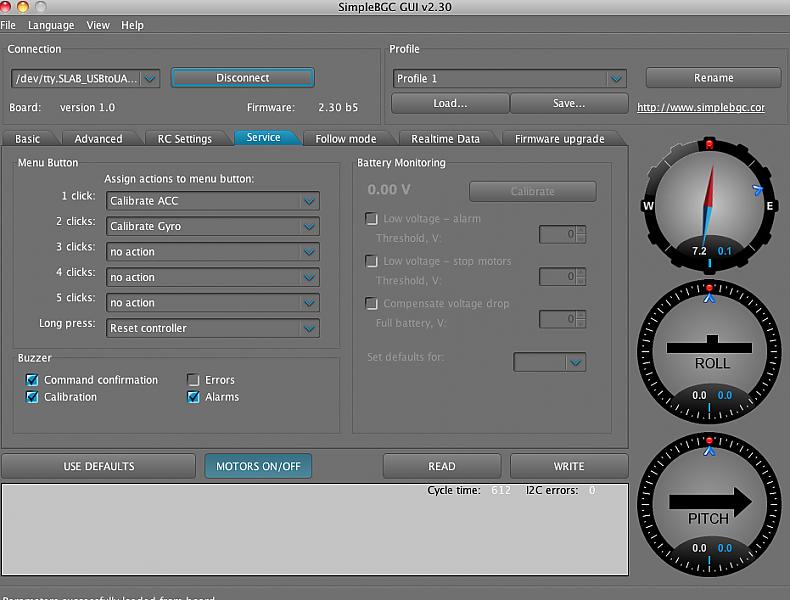790x600 pixels.
Task: Enable the Errors buzzer checkbox
Action: [193, 380]
